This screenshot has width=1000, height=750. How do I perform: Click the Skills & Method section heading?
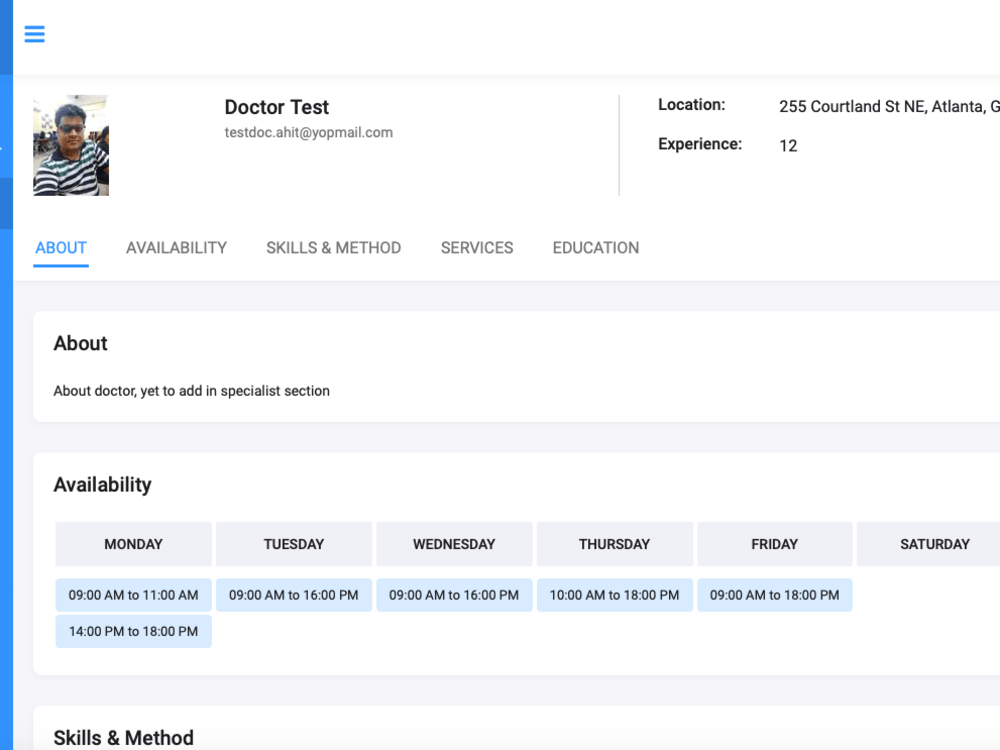[x=124, y=738]
